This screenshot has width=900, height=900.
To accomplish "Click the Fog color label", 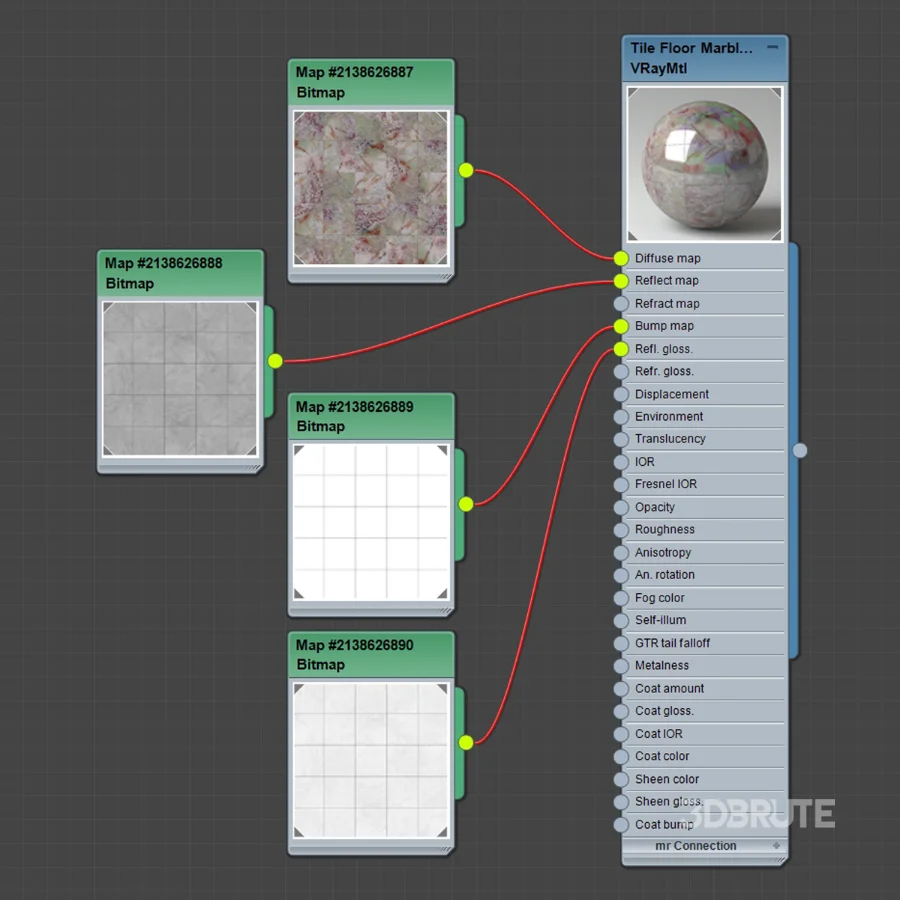I will (x=660, y=598).
